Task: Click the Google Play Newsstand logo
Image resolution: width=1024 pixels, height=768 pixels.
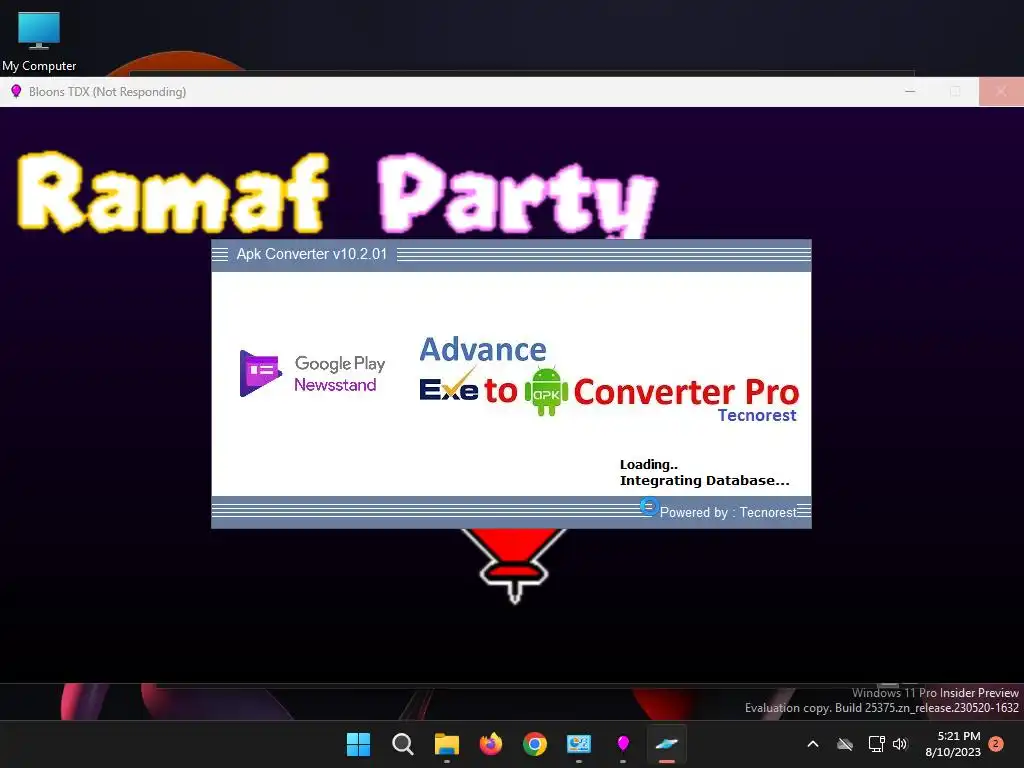Action: click(x=312, y=374)
